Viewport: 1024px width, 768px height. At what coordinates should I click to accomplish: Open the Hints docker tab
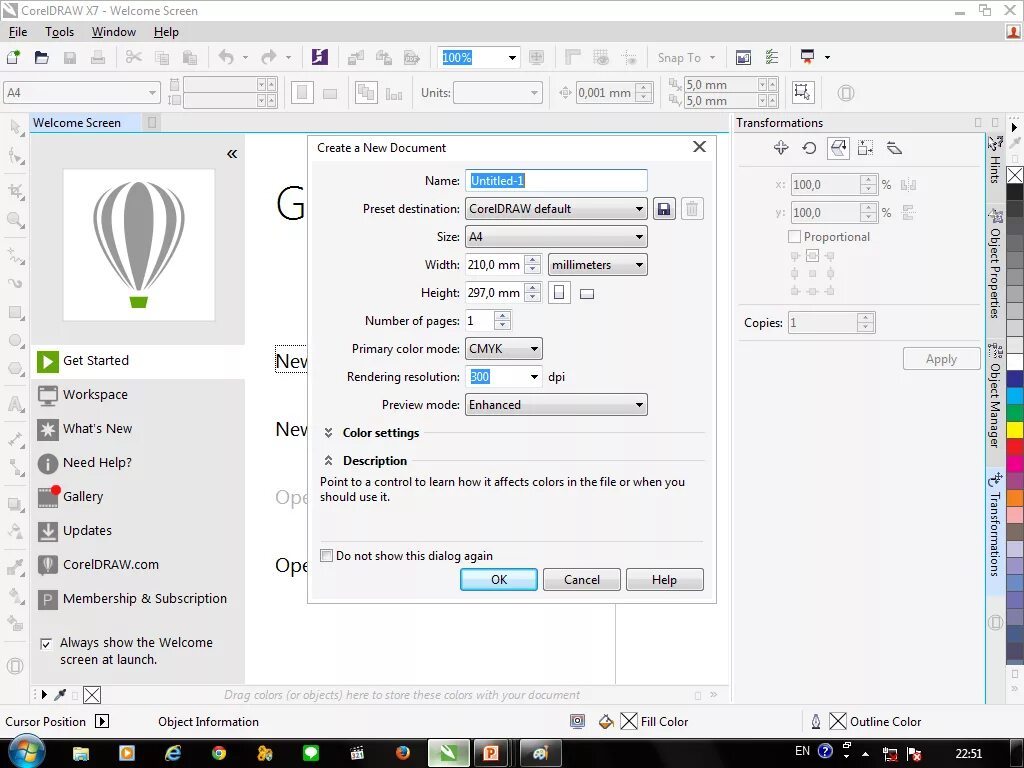pyautogui.click(x=995, y=160)
